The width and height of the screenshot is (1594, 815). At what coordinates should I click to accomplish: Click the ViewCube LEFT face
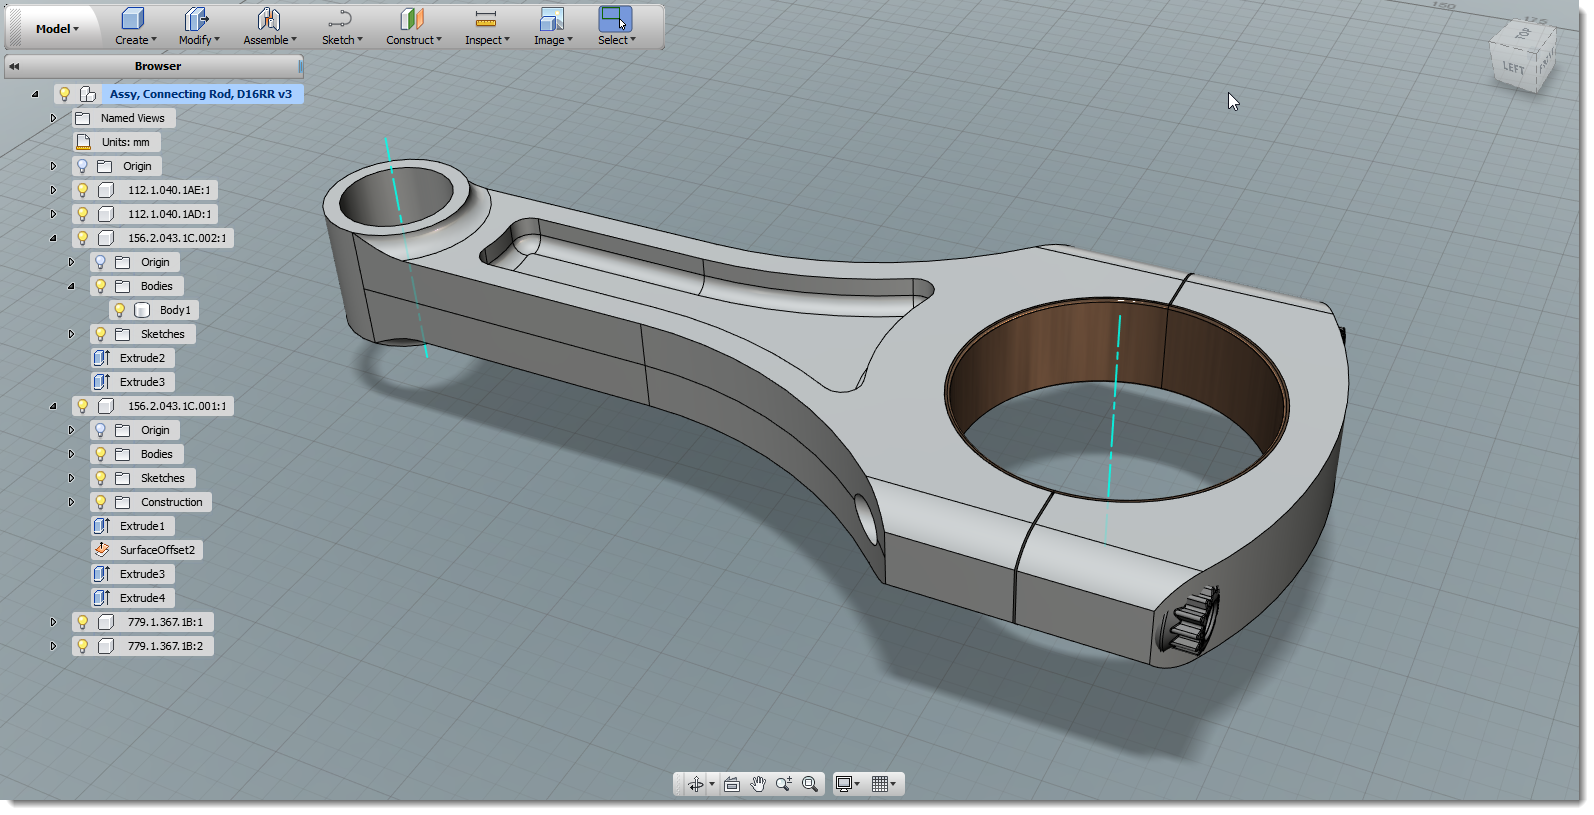pyautogui.click(x=1513, y=68)
